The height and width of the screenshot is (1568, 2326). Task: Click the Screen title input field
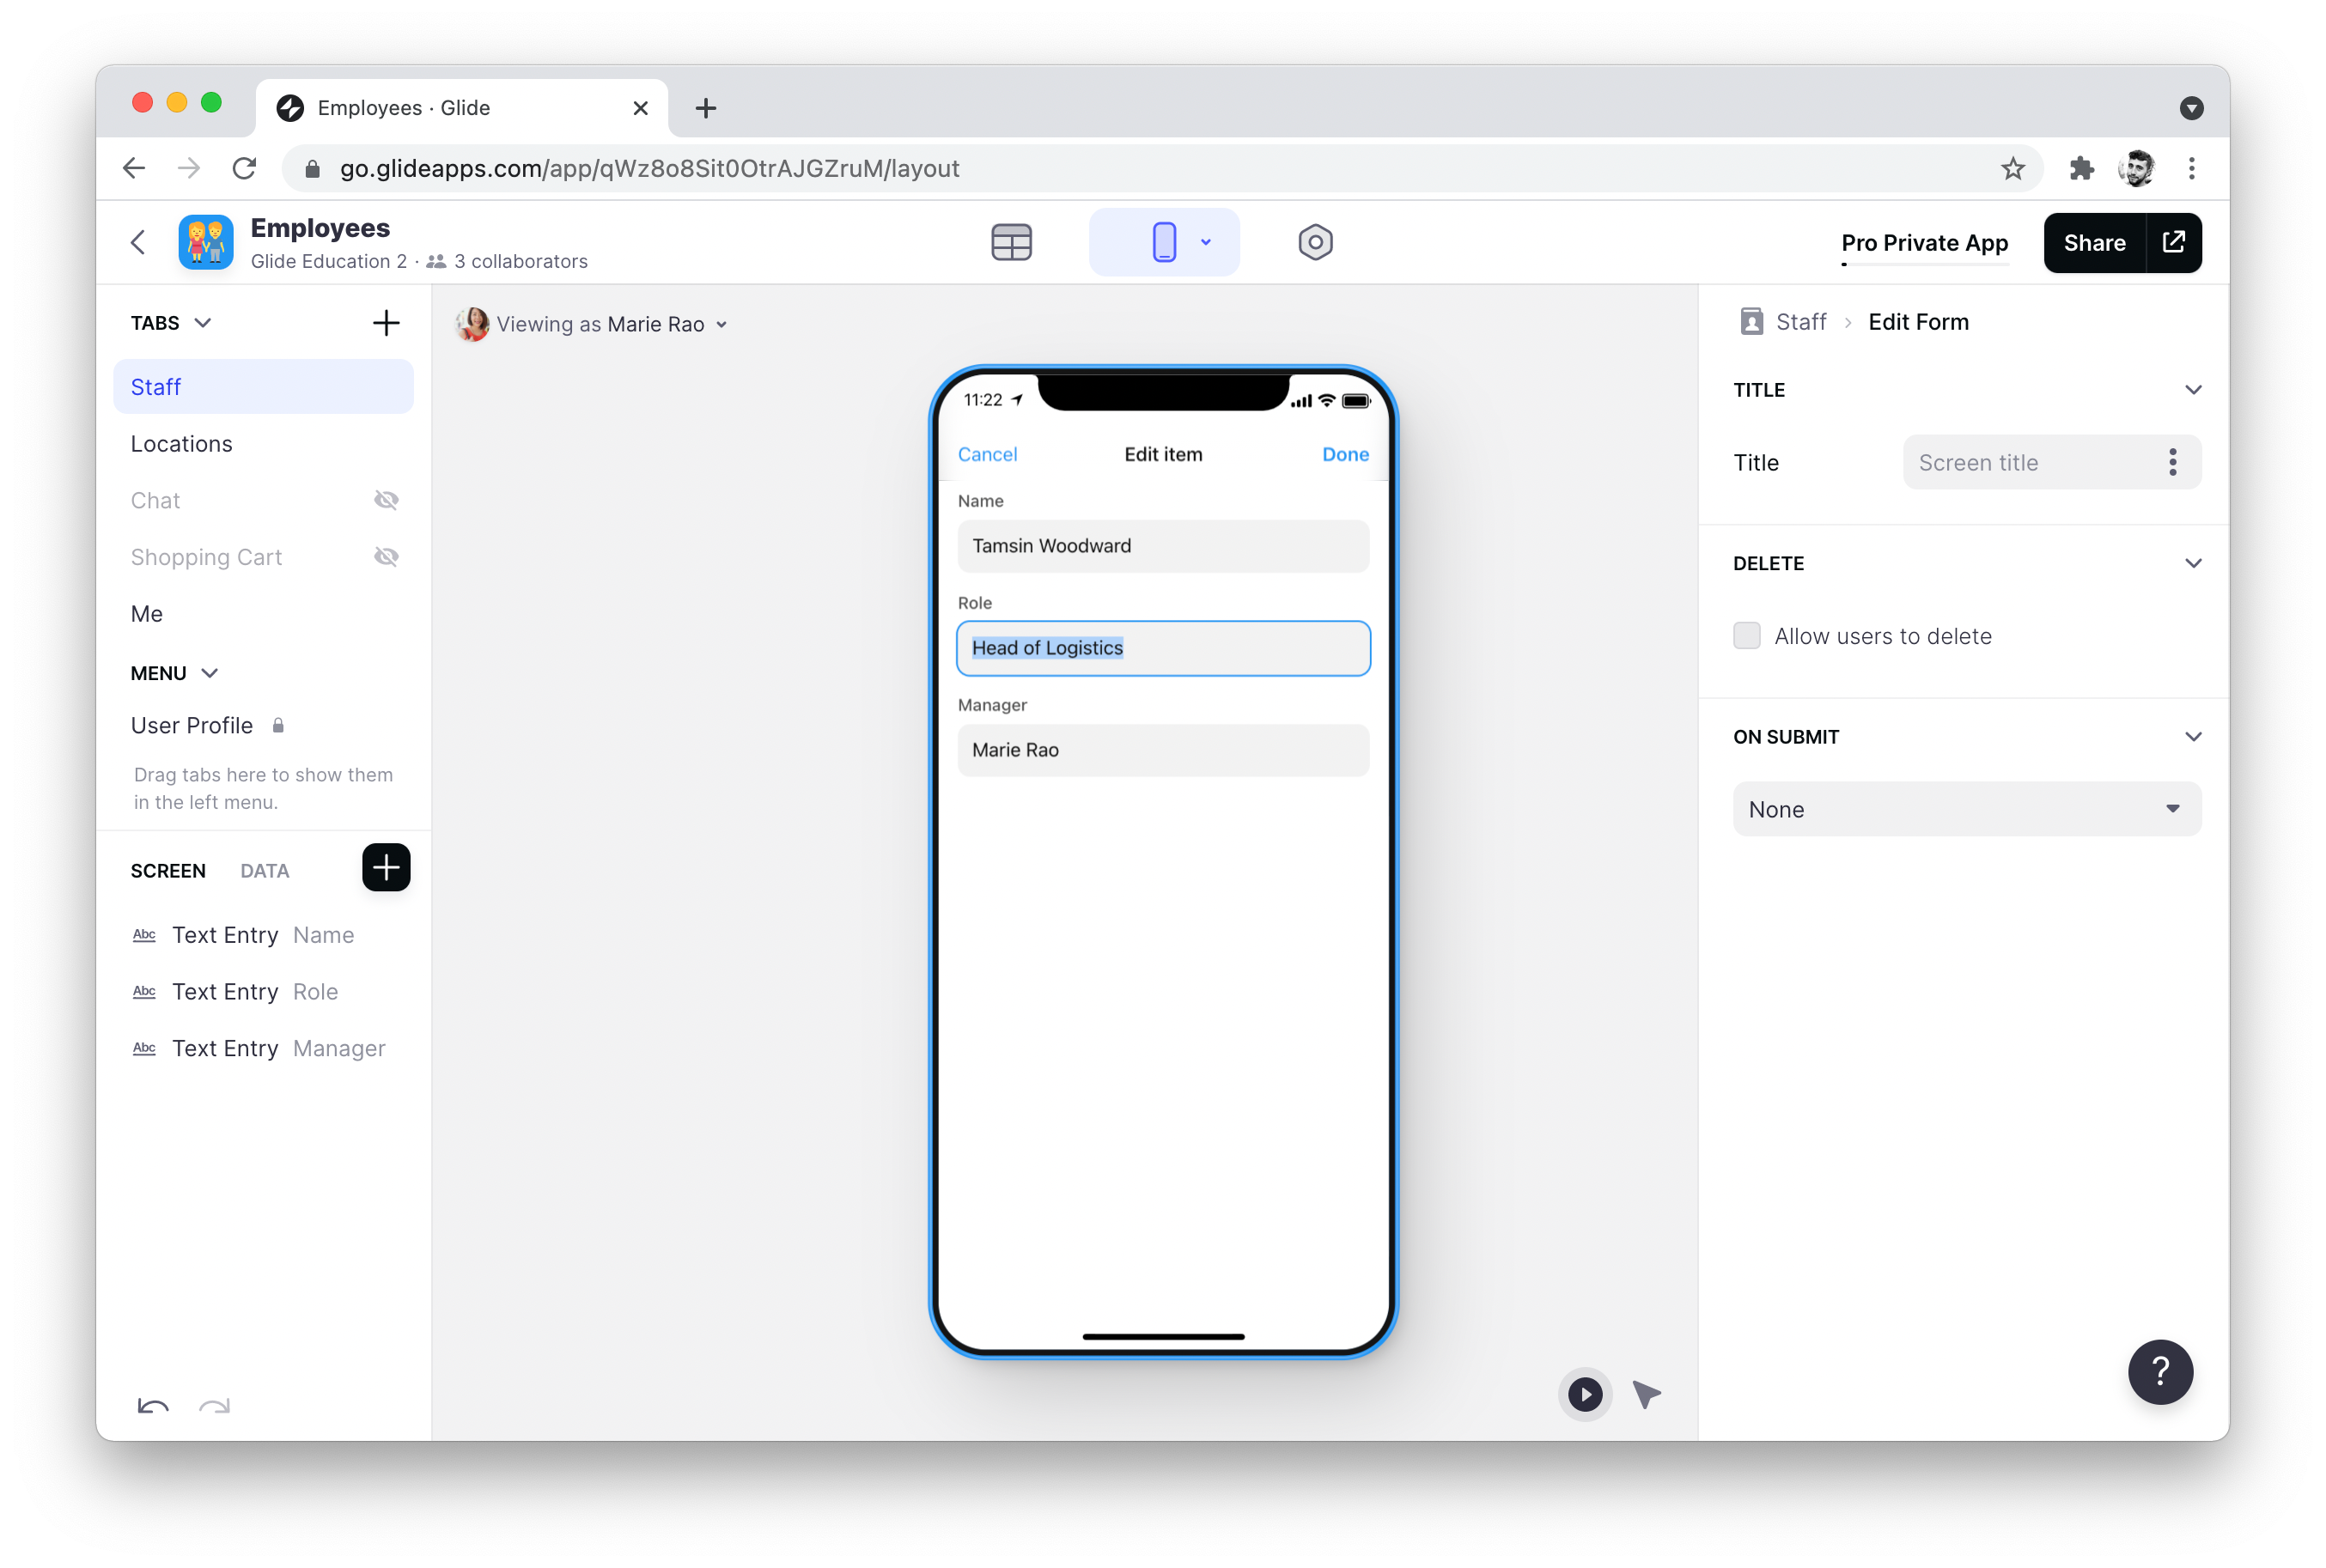coord(2030,462)
